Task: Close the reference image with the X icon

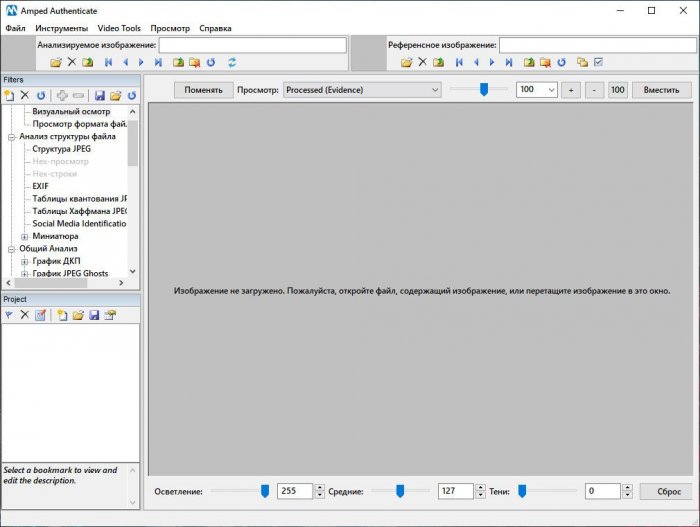Action: coord(422,62)
